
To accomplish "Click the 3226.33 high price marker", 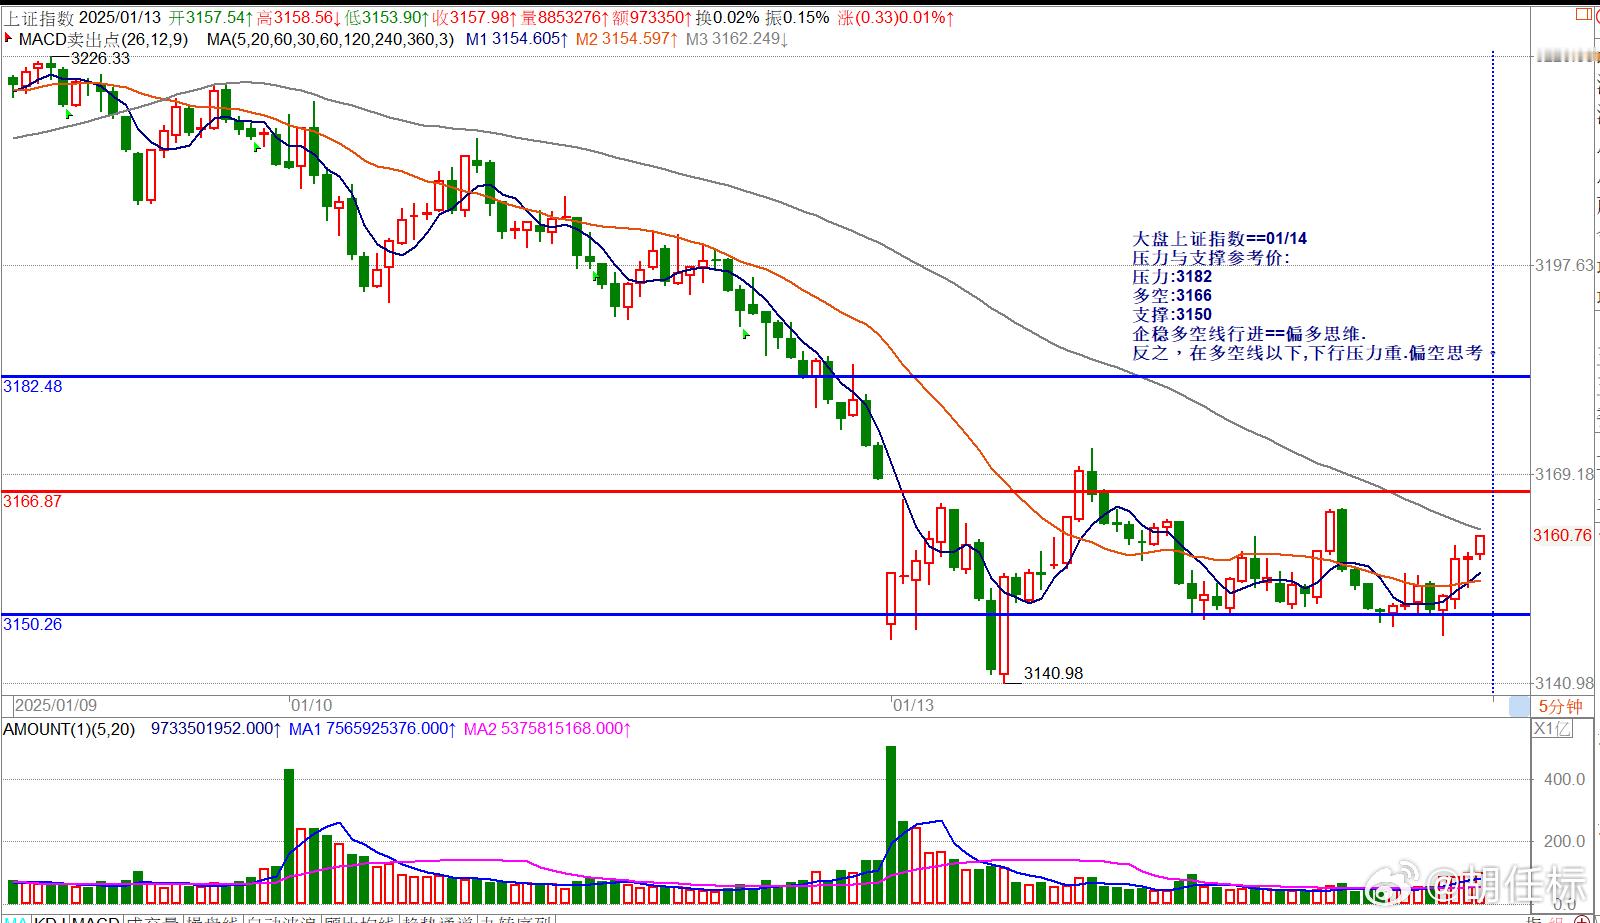I will click(x=100, y=59).
